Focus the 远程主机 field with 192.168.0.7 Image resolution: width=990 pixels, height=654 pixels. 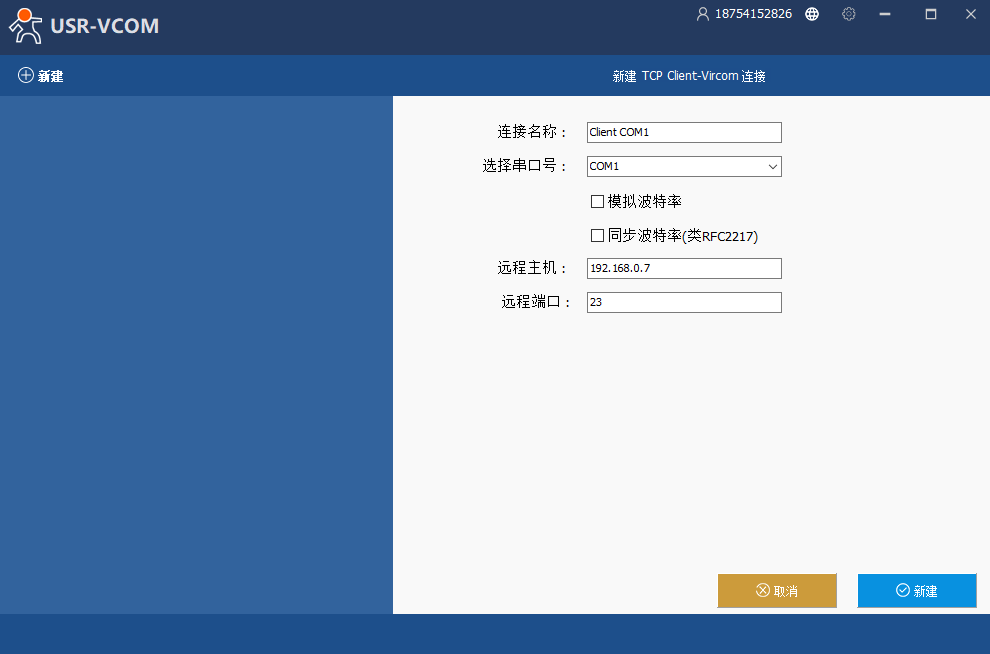click(x=683, y=268)
